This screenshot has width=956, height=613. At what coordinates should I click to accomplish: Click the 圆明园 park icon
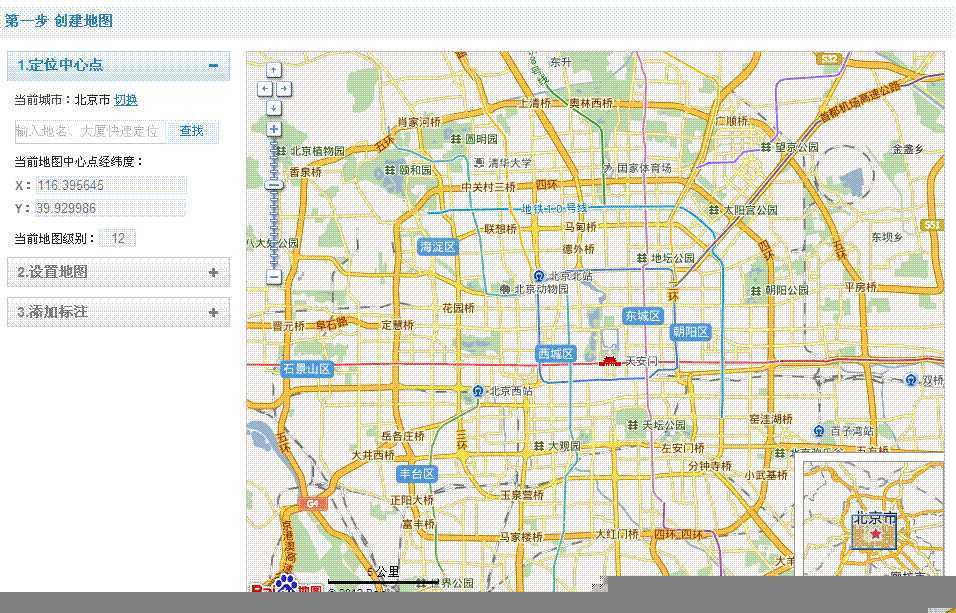tap(456, 139)
